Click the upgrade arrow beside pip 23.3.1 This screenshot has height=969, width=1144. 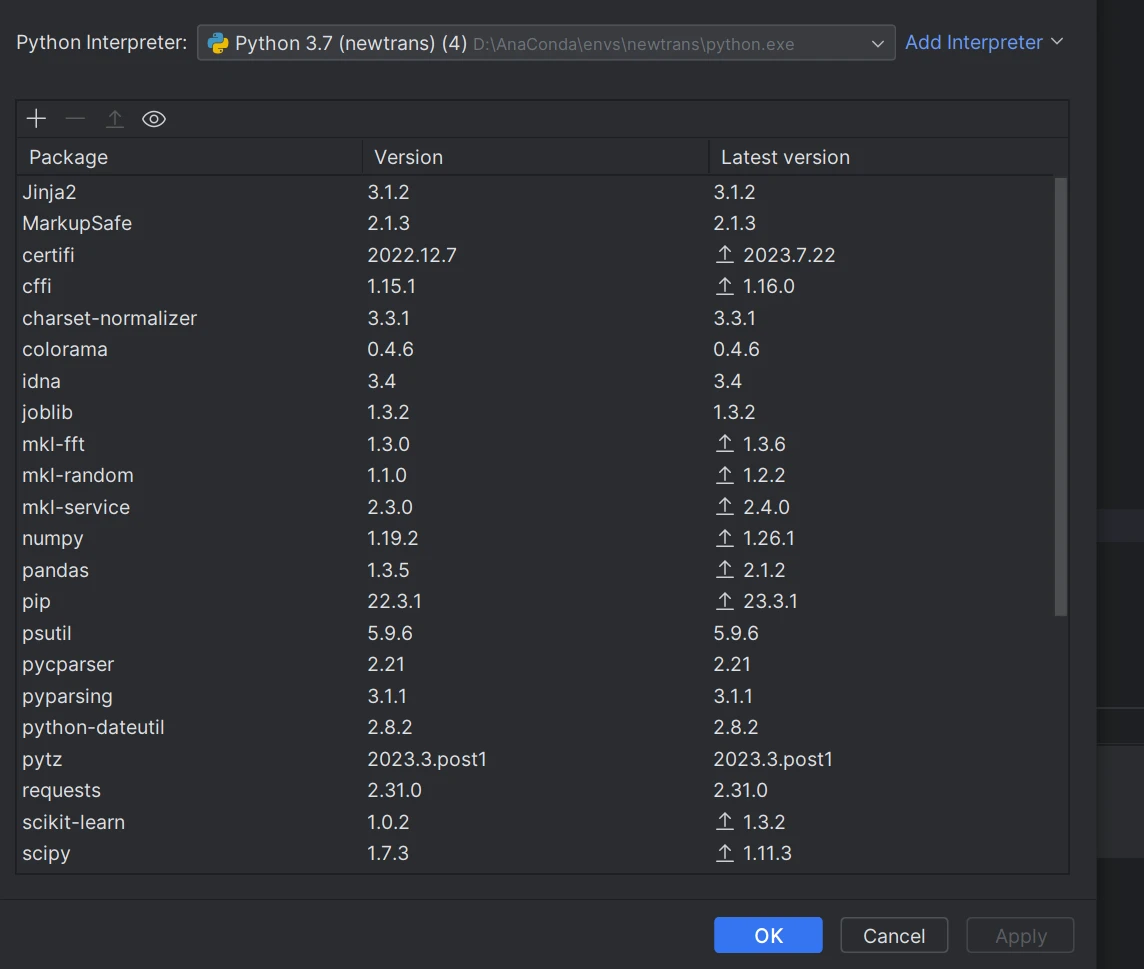pyautogui.click(x=725, y=601)
